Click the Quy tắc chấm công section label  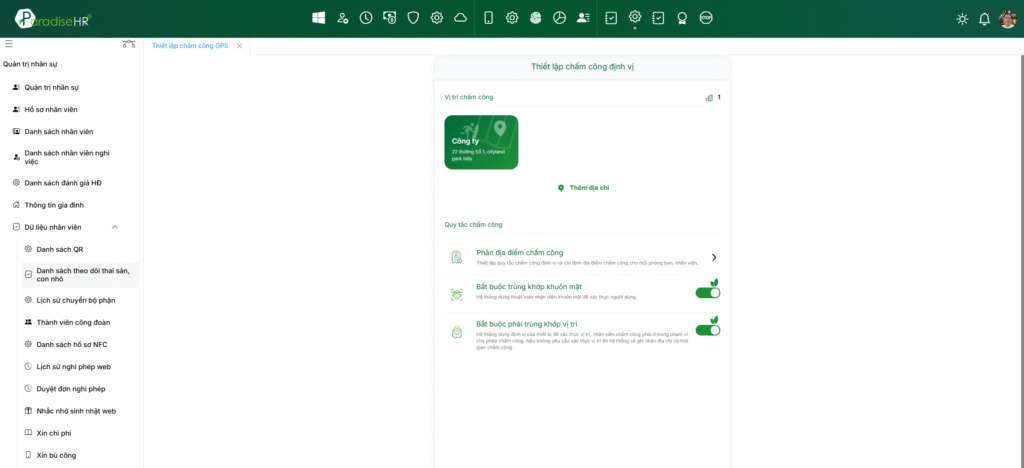click(473, 225)
